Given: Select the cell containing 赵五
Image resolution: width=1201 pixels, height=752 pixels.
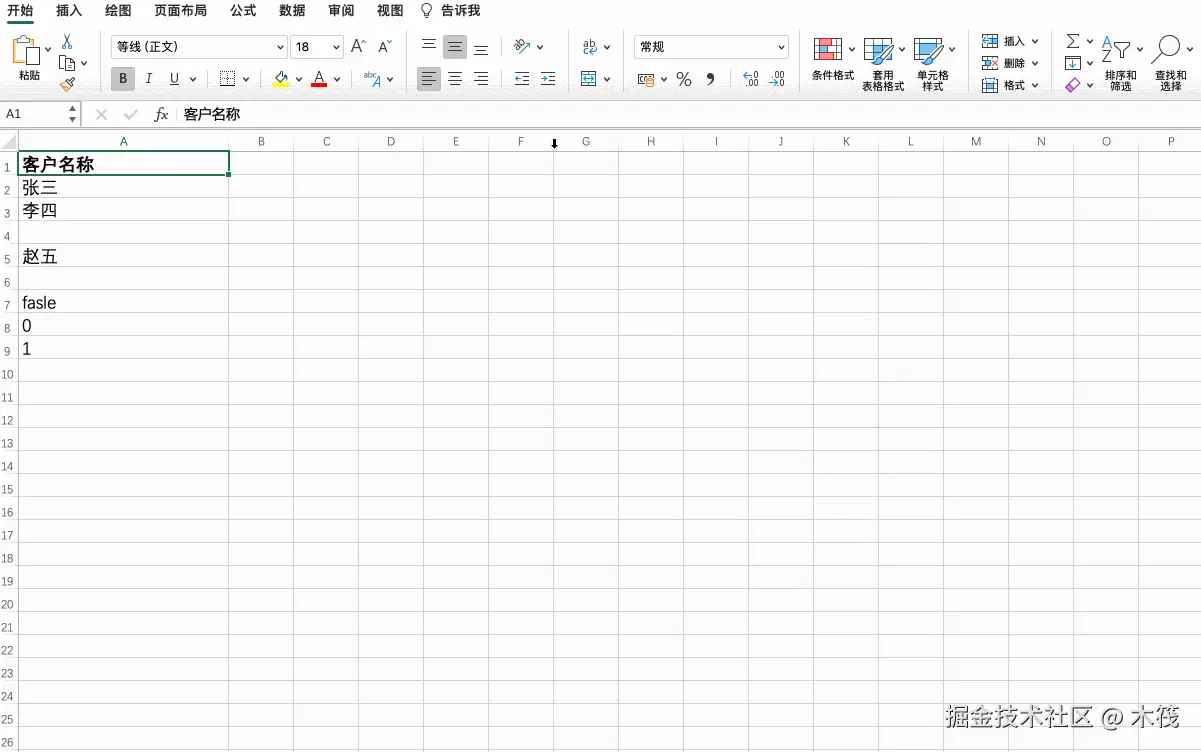Looking at the screenshot, I should tap(124, 256).
